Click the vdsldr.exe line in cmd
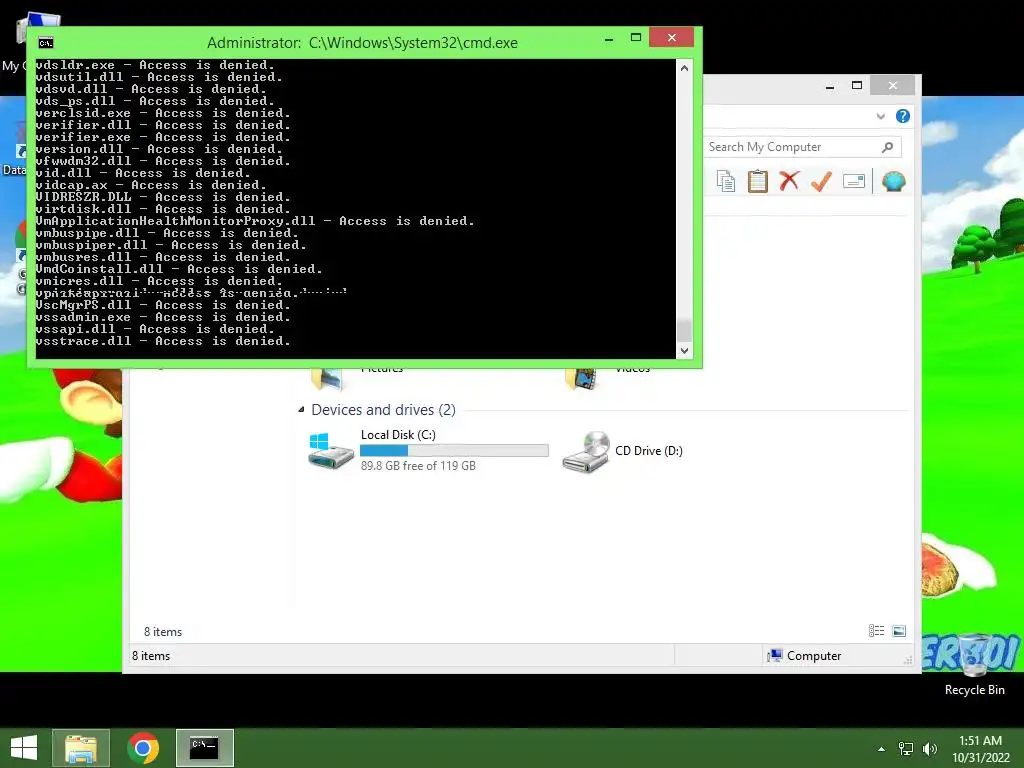The image size is (1024, 768). 155,65
